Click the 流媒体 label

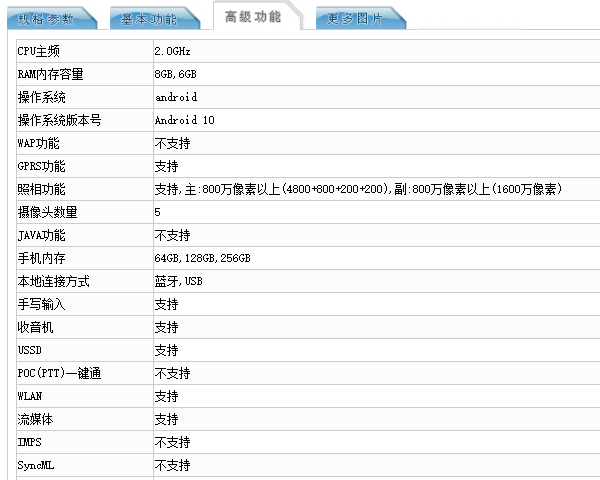35,419
